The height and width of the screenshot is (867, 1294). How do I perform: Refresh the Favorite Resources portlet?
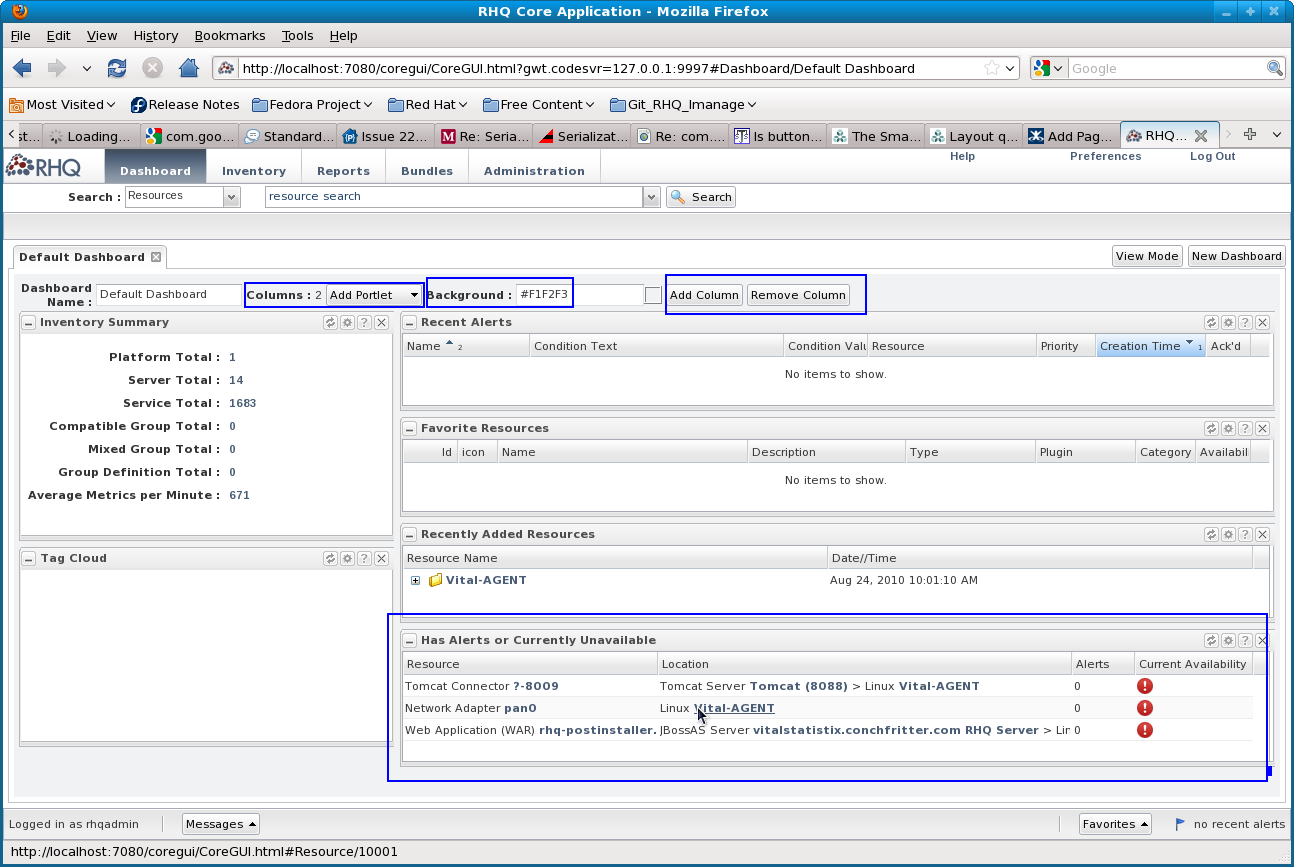tap(1211, 428)
